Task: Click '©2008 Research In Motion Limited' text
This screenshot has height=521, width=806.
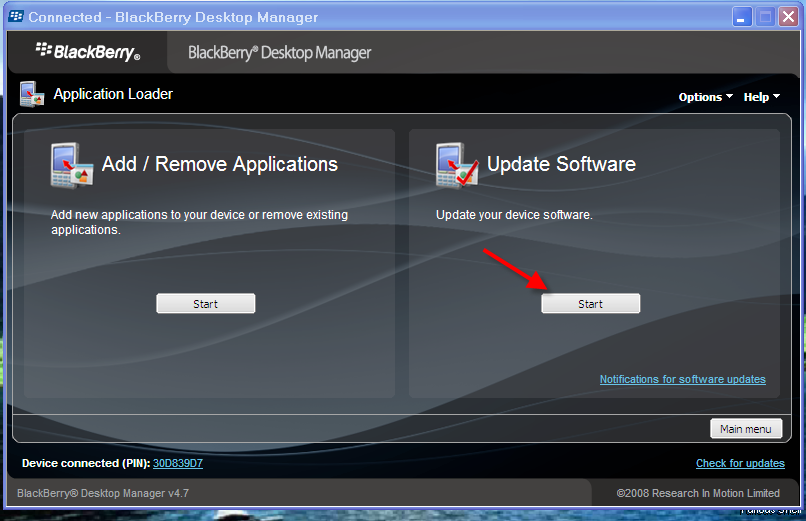Action: pyautogui.click(x=698, y=493)
